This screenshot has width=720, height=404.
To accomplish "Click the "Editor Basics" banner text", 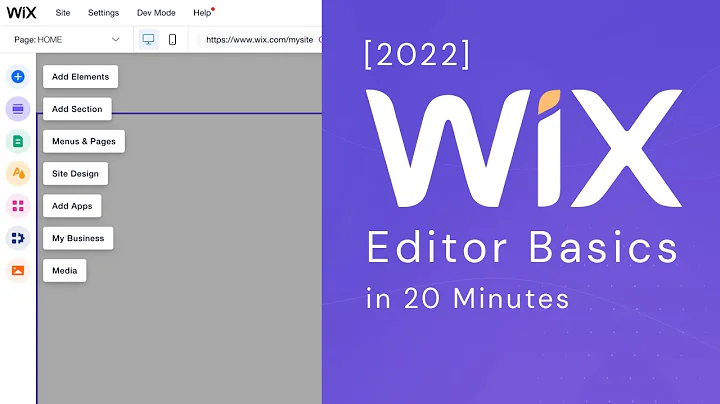I will tap(523, 248).
